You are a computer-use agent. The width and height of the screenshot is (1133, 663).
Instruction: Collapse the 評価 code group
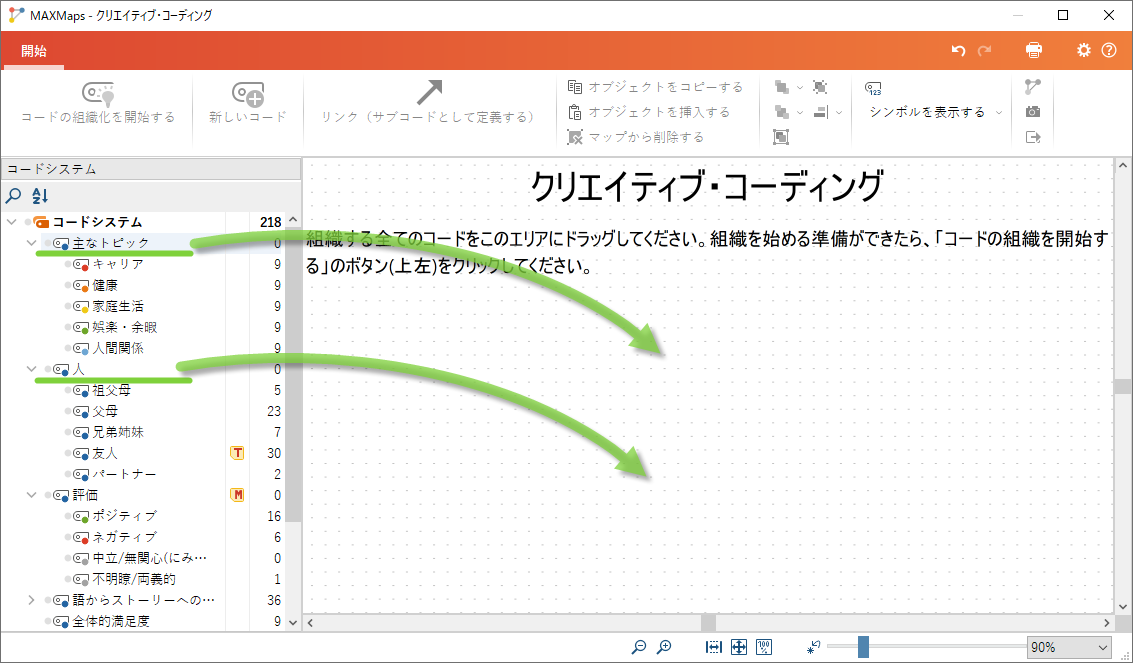pos(31,495)
